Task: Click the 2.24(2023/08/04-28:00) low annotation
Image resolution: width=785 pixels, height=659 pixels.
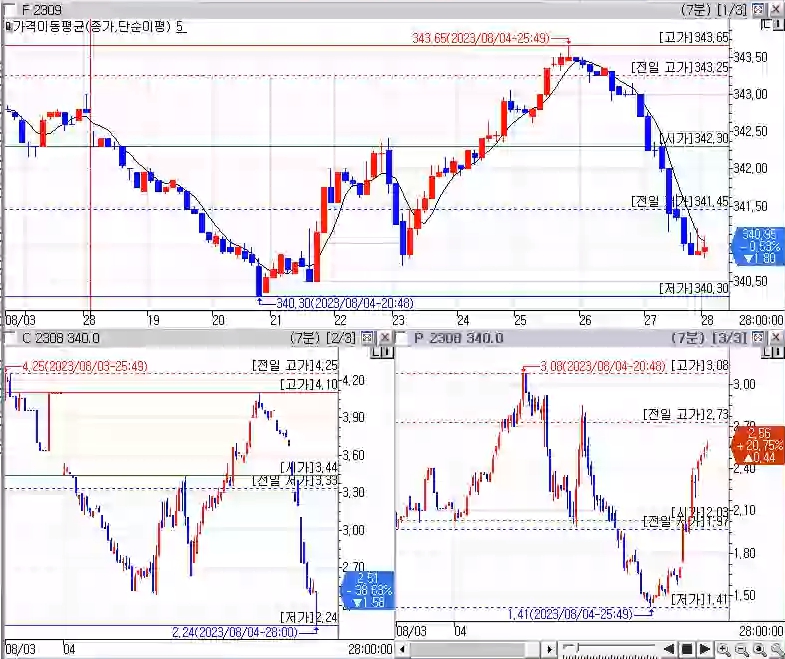Action: [234, 632]
